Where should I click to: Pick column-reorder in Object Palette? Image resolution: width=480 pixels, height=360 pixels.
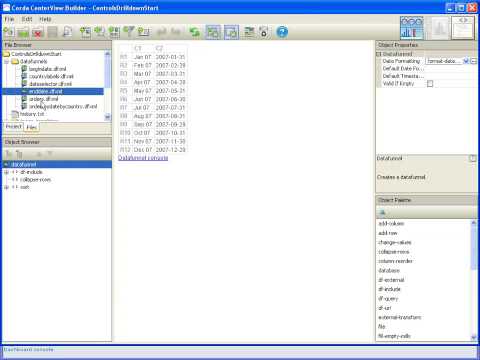[x=395, y=261]
